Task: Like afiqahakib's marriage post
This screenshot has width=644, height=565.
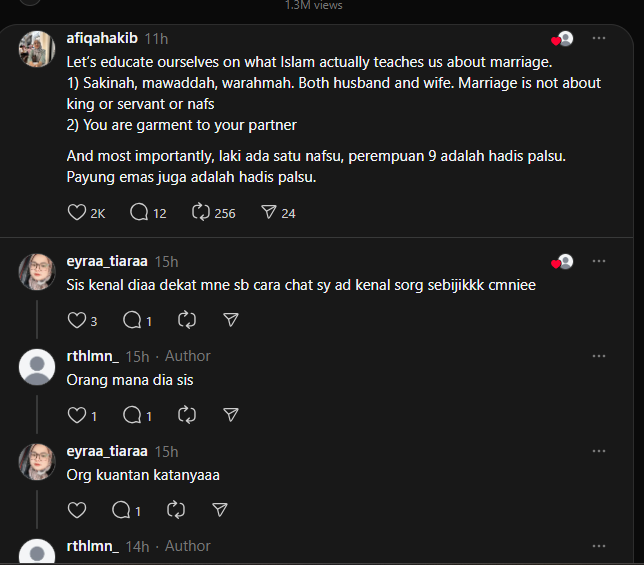Action: coord(77,212)
